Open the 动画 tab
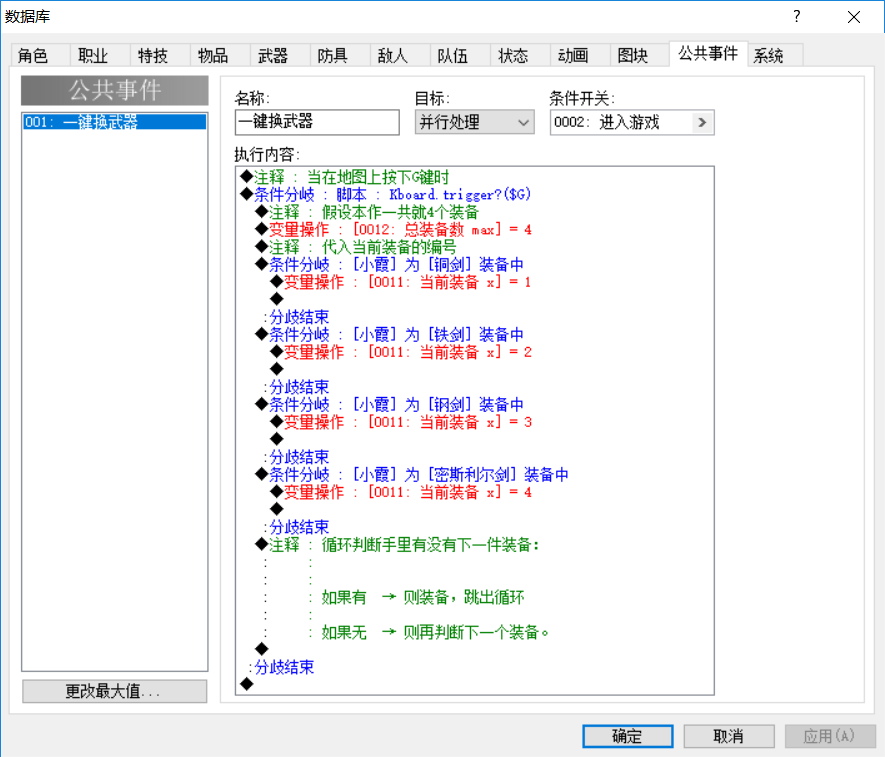This screenshot has width=885, height=757. point(580,55)
